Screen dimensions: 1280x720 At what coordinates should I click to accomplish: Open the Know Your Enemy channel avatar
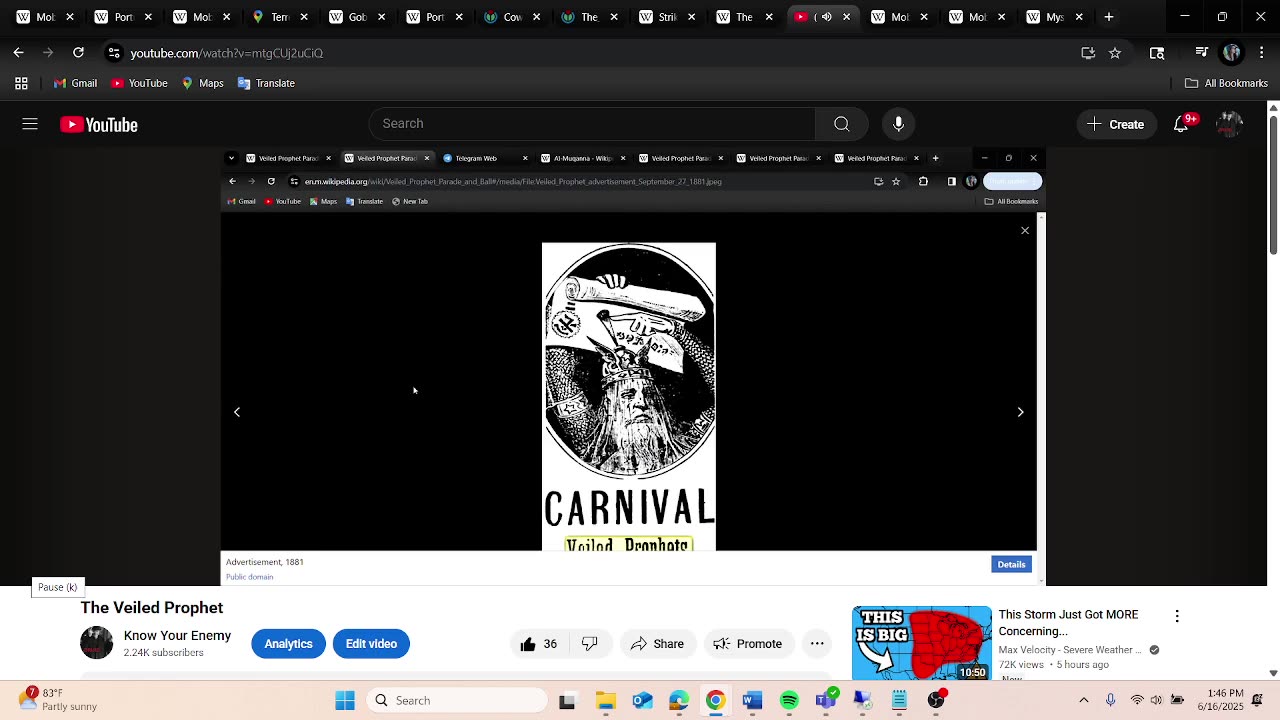tap(97, 643)
